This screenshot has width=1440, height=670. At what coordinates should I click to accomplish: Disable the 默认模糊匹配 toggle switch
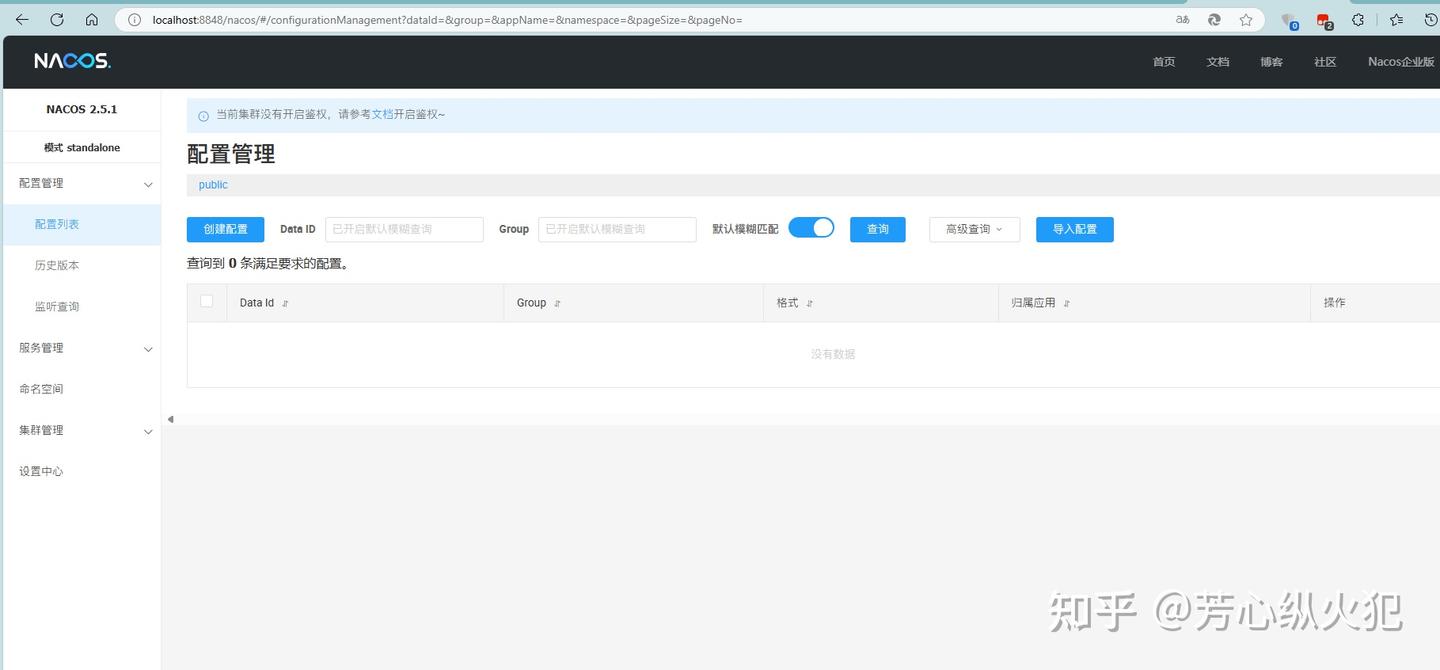pyautogui.click(x=811, y=227)
